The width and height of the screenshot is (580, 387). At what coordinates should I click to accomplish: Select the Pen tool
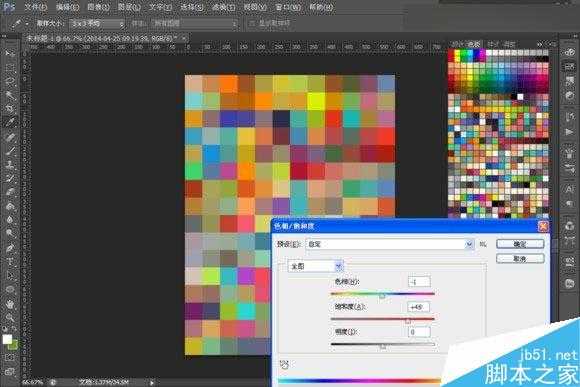10,247
